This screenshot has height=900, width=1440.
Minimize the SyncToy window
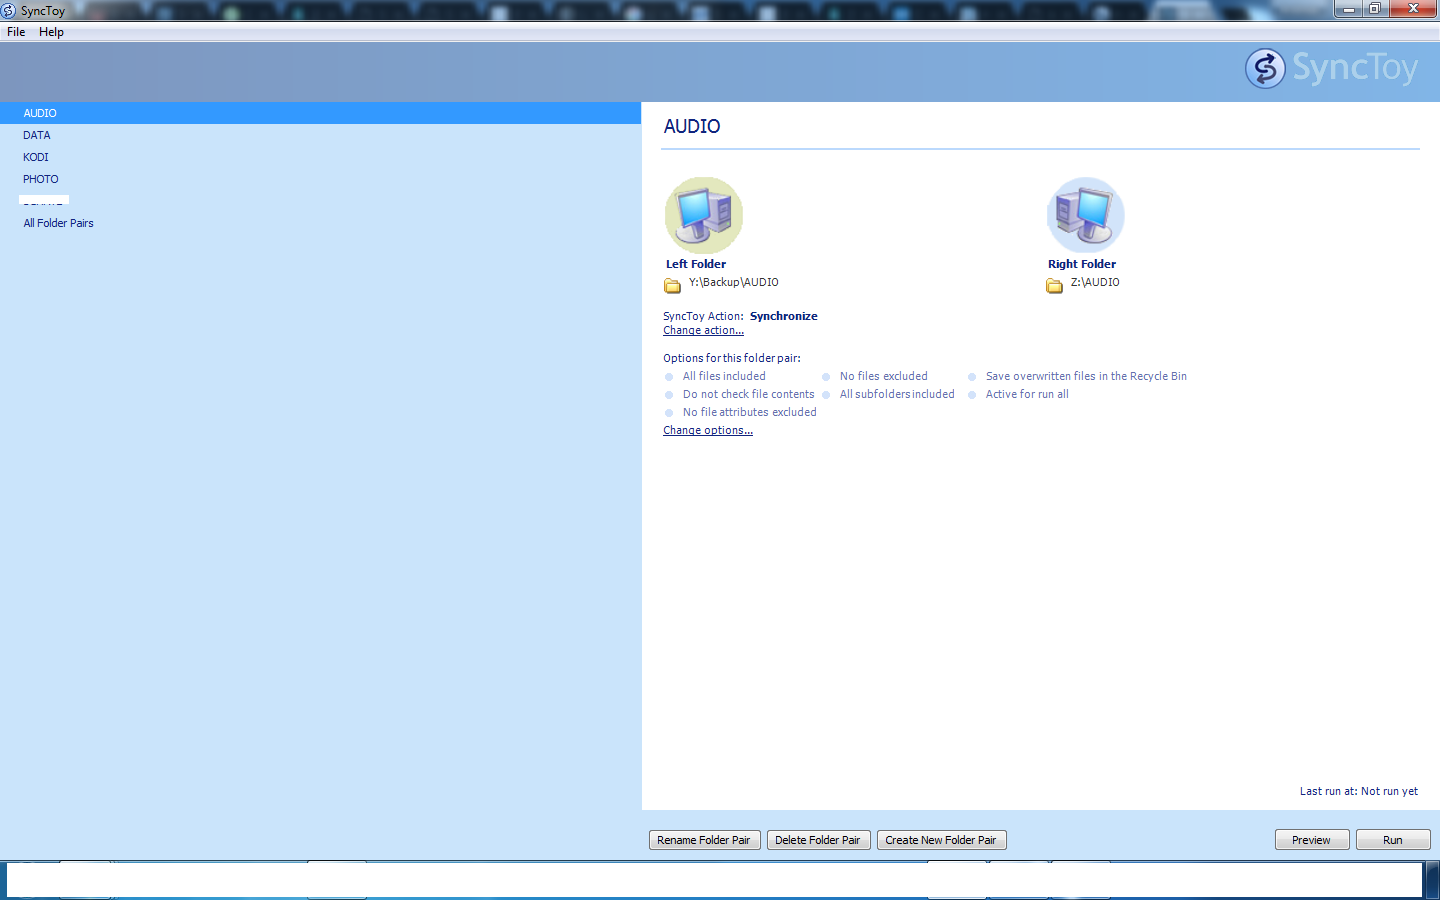tap(1348, 9)
